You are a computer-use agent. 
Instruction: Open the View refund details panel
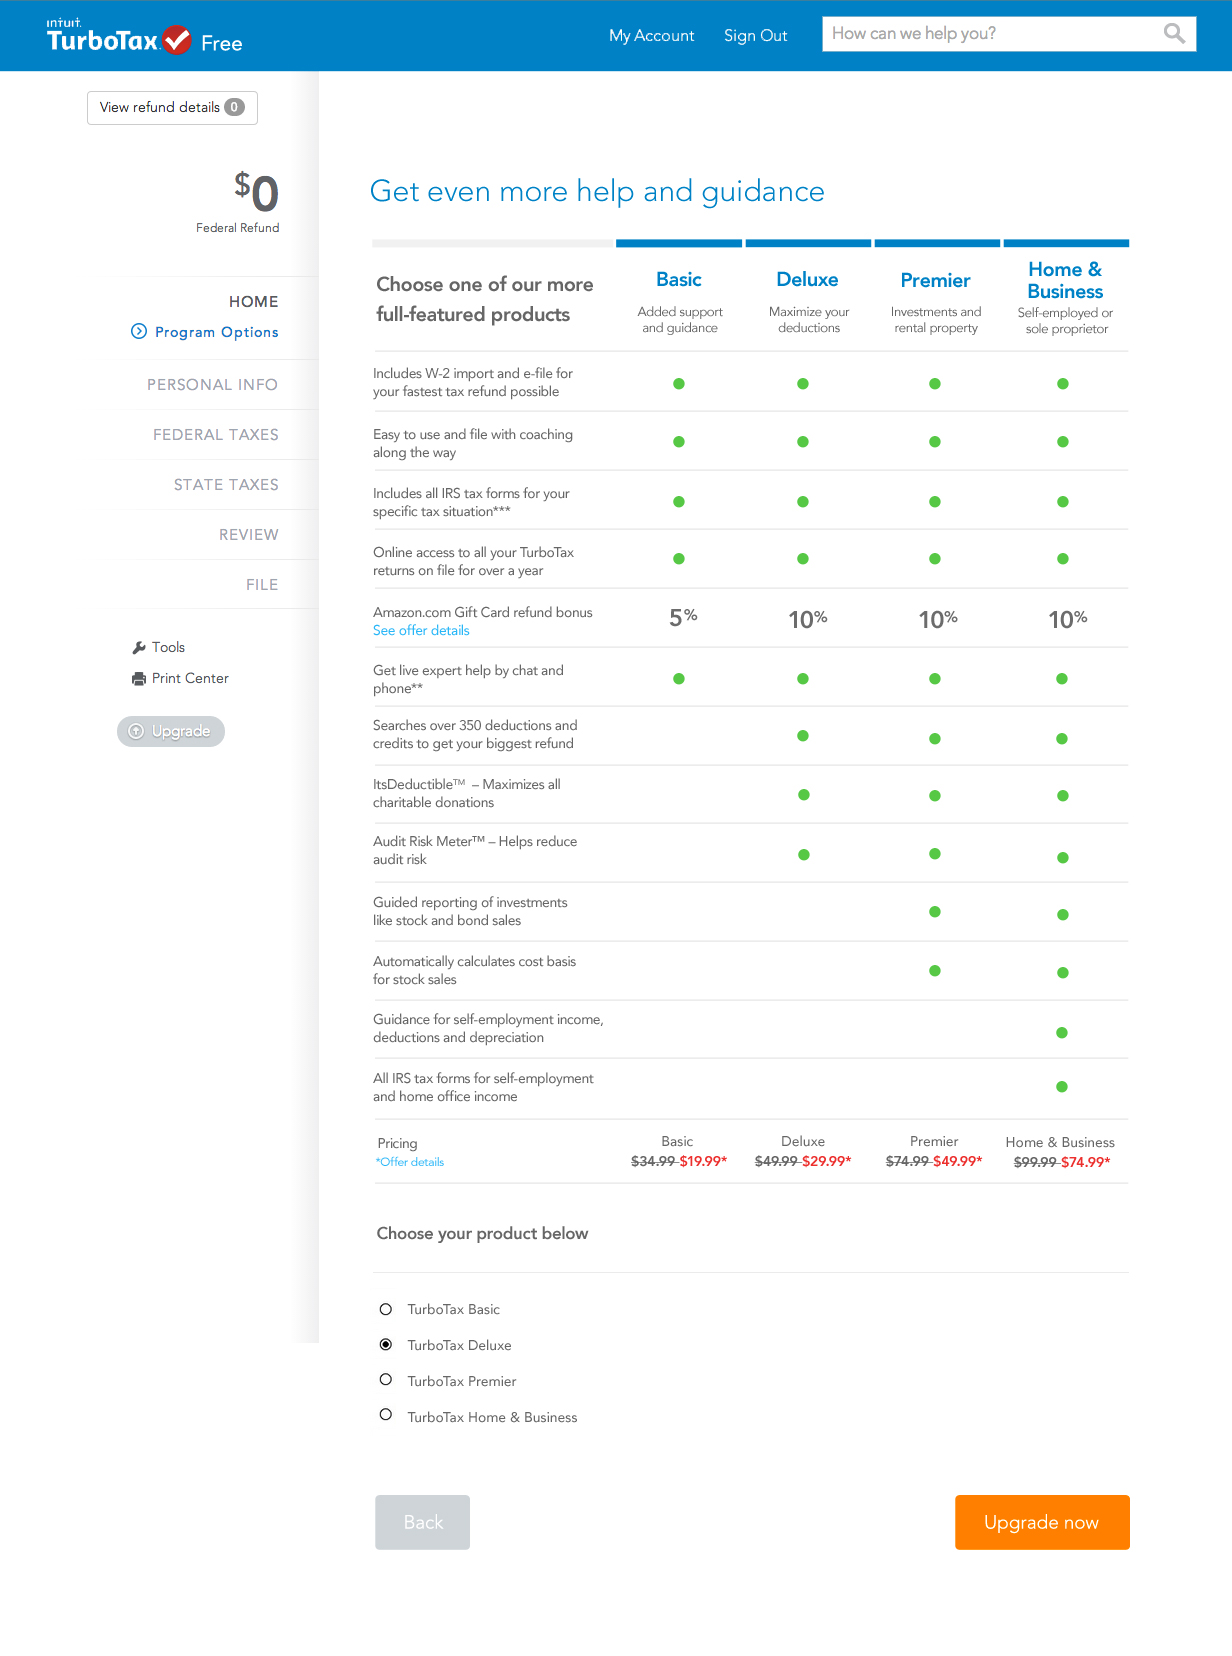click(160, 108)
